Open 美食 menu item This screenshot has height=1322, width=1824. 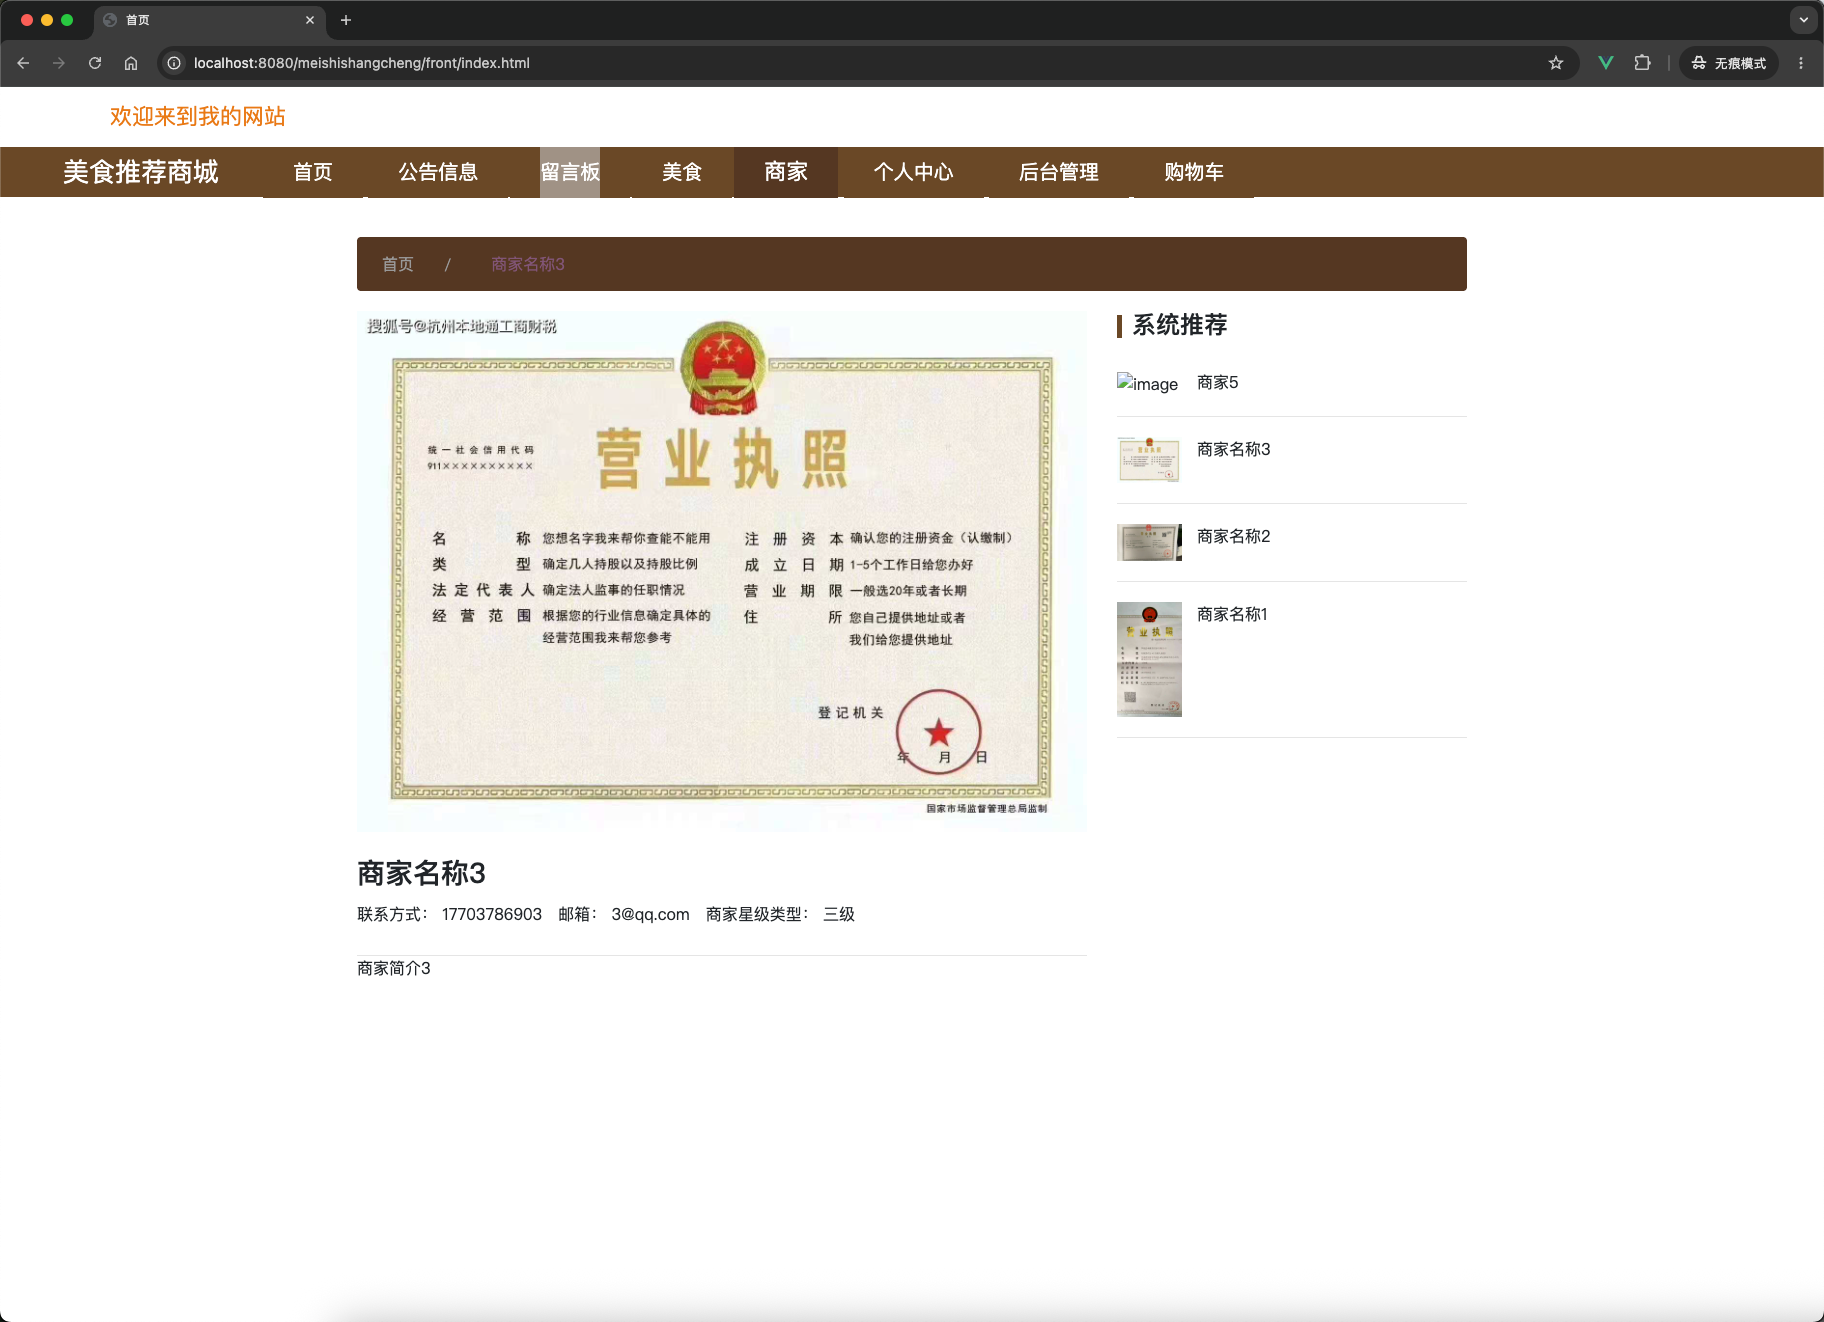click(x=682, y=172)
